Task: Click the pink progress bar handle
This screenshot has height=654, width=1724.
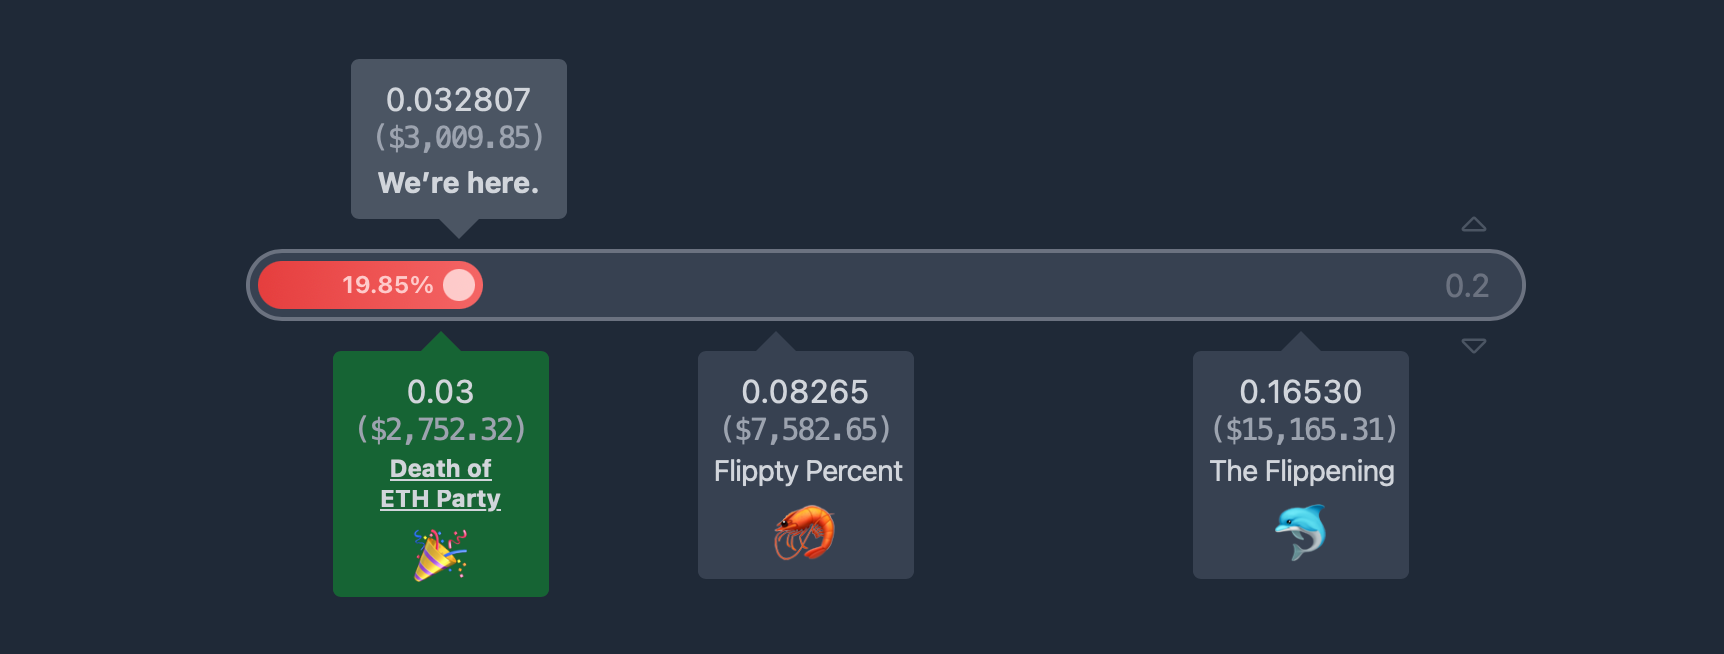Action: (459, 285)
